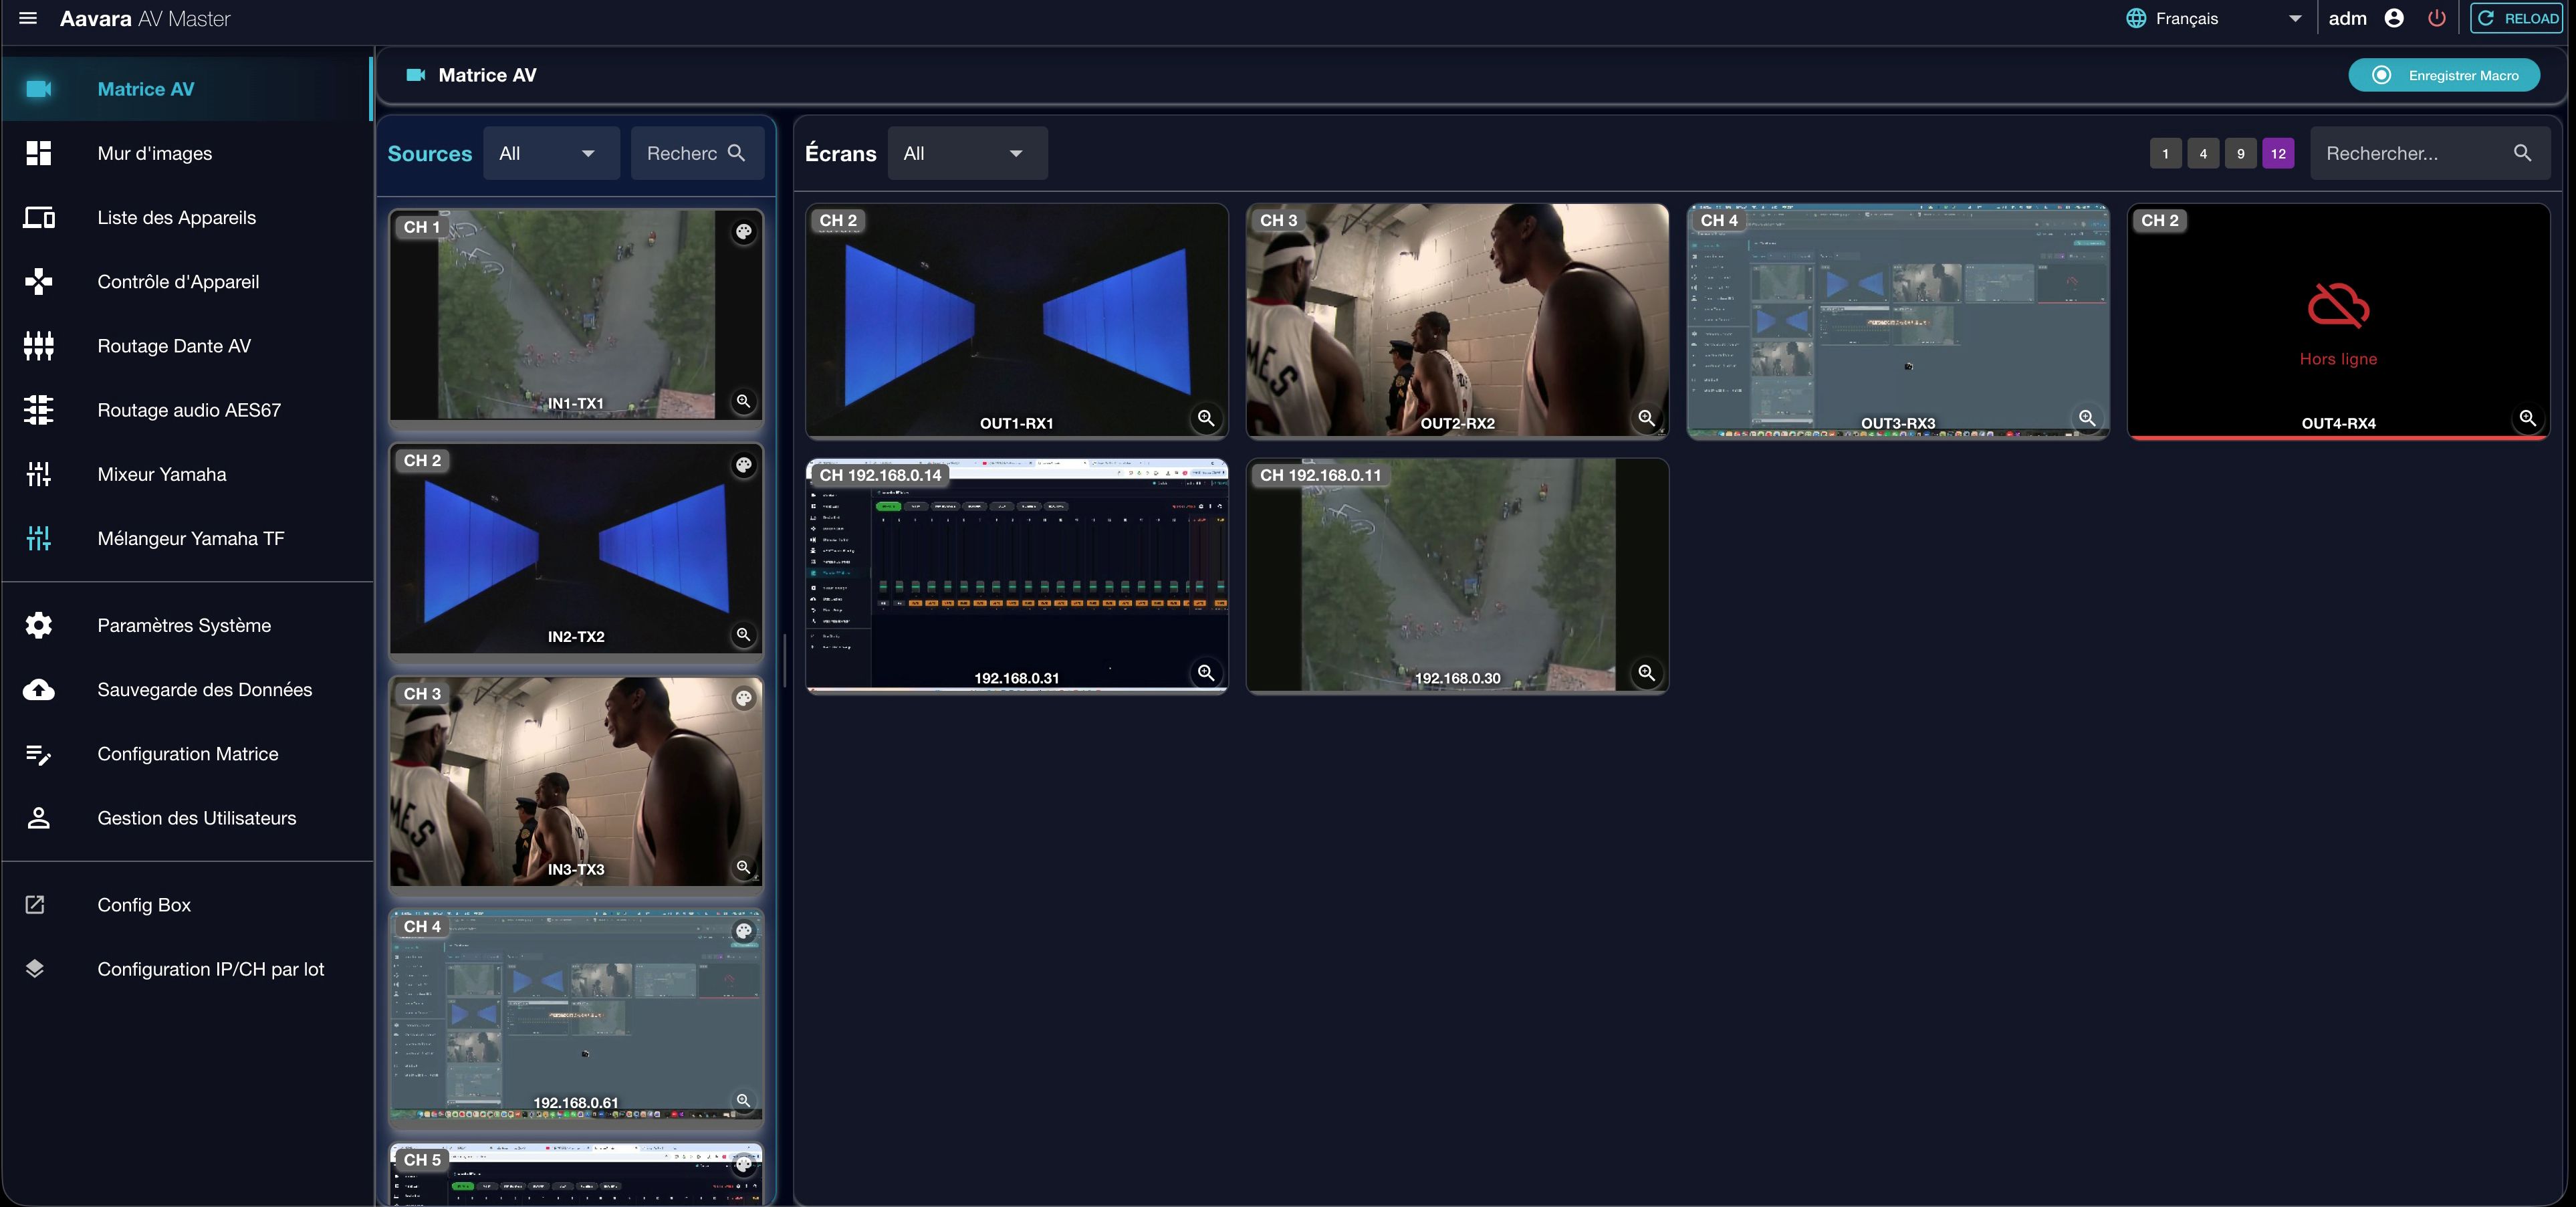Viewport: 2576px width, 1207px height.
Task: Open Sauvegarde des Données page
Action: [188, 689]
